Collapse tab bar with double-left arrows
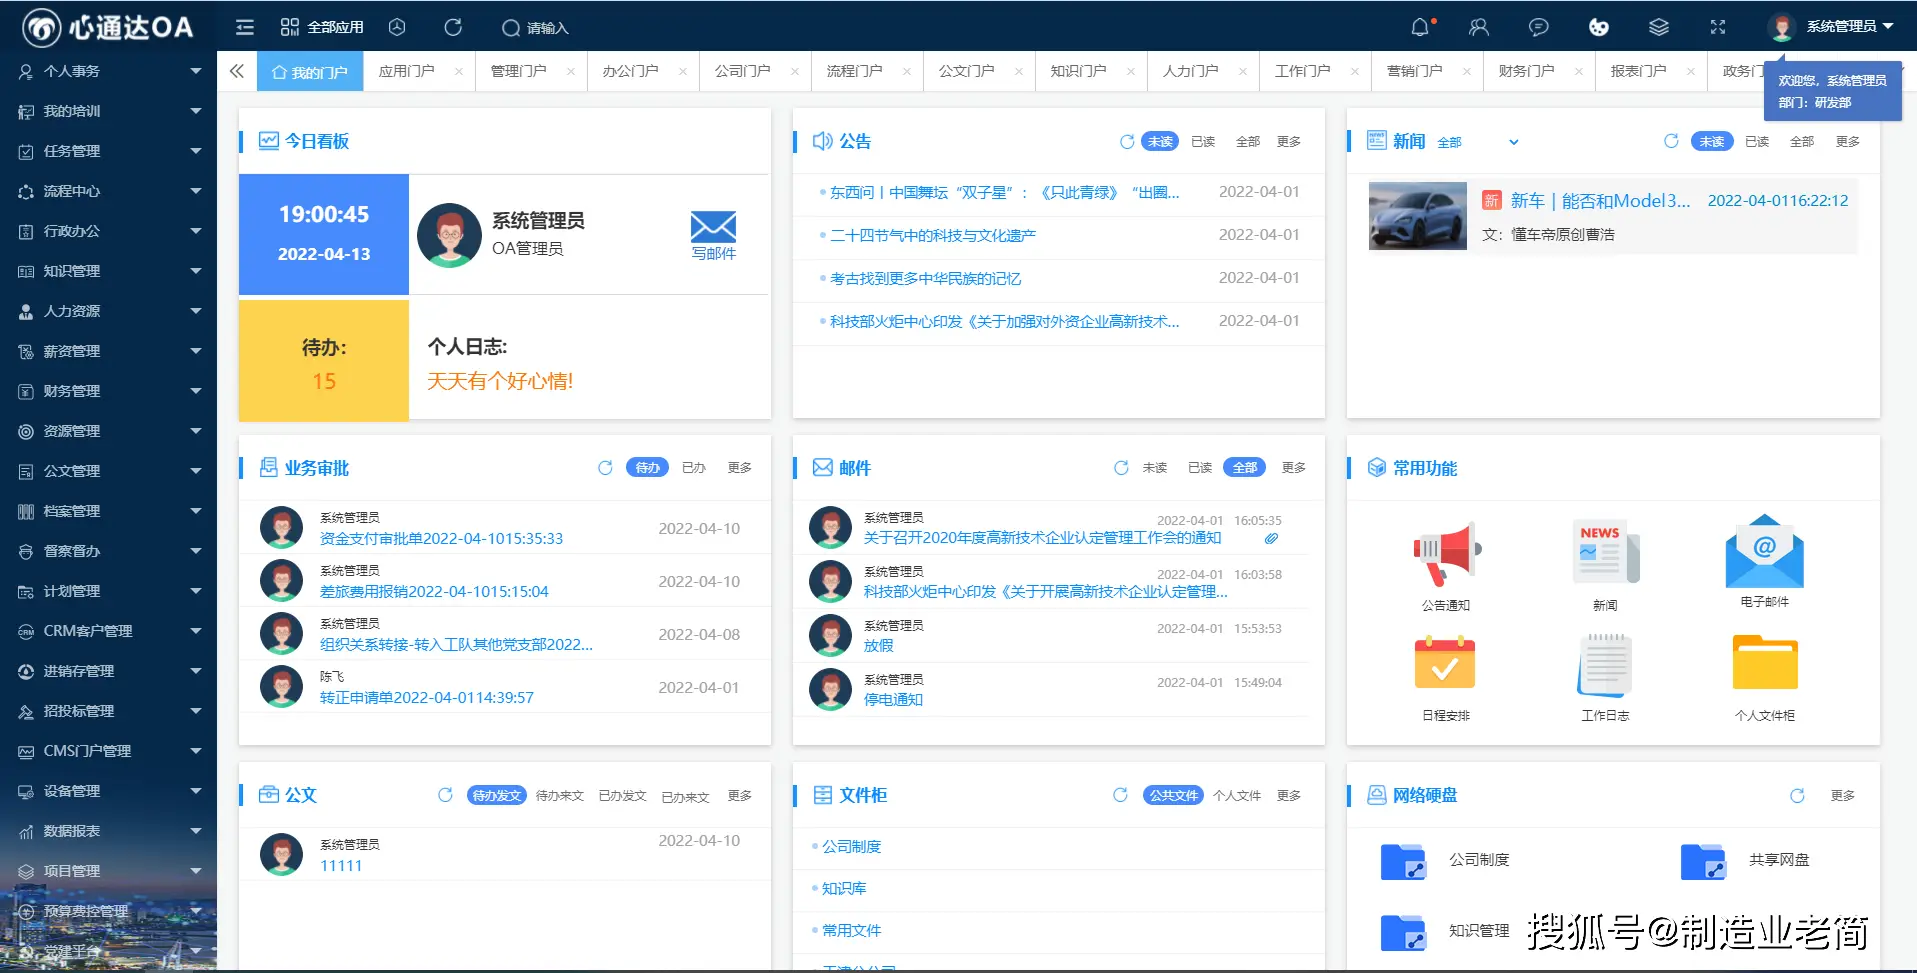 coord(236,71)
